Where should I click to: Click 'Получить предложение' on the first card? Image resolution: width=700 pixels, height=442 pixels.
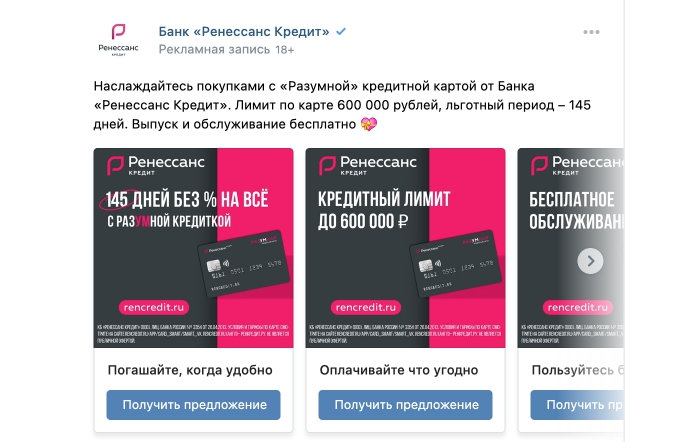click(193, 405)
